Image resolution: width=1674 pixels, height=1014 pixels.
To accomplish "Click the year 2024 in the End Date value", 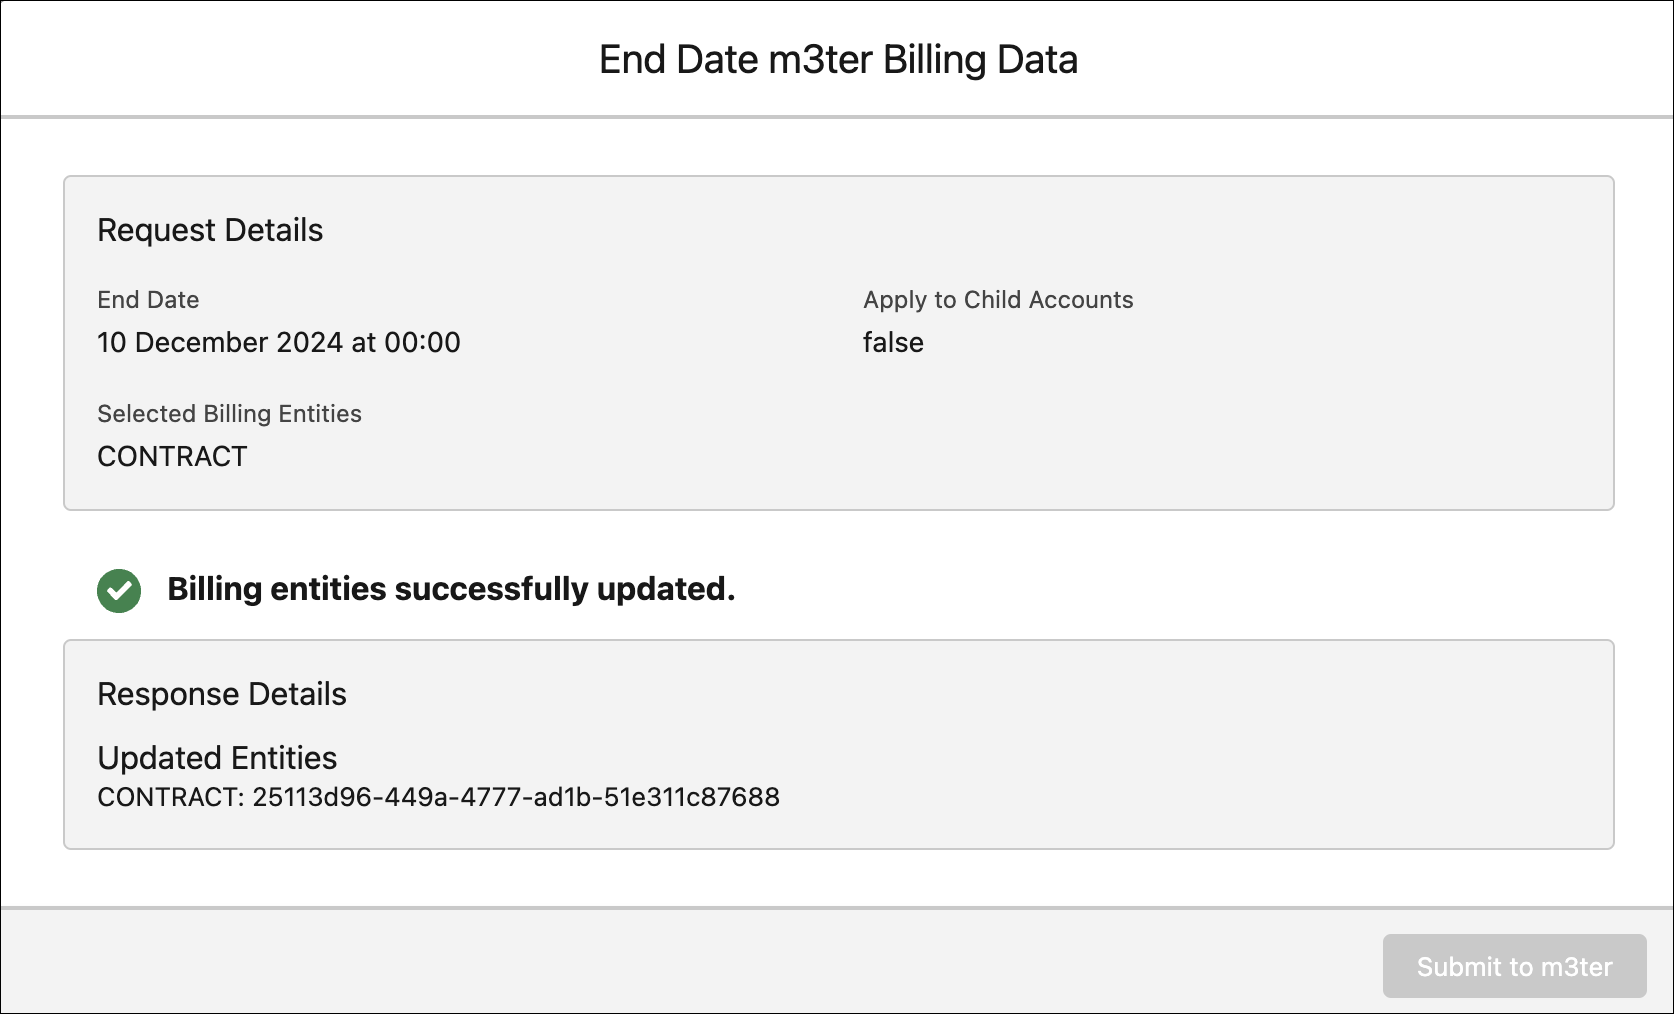I will [x=310, y=342].
